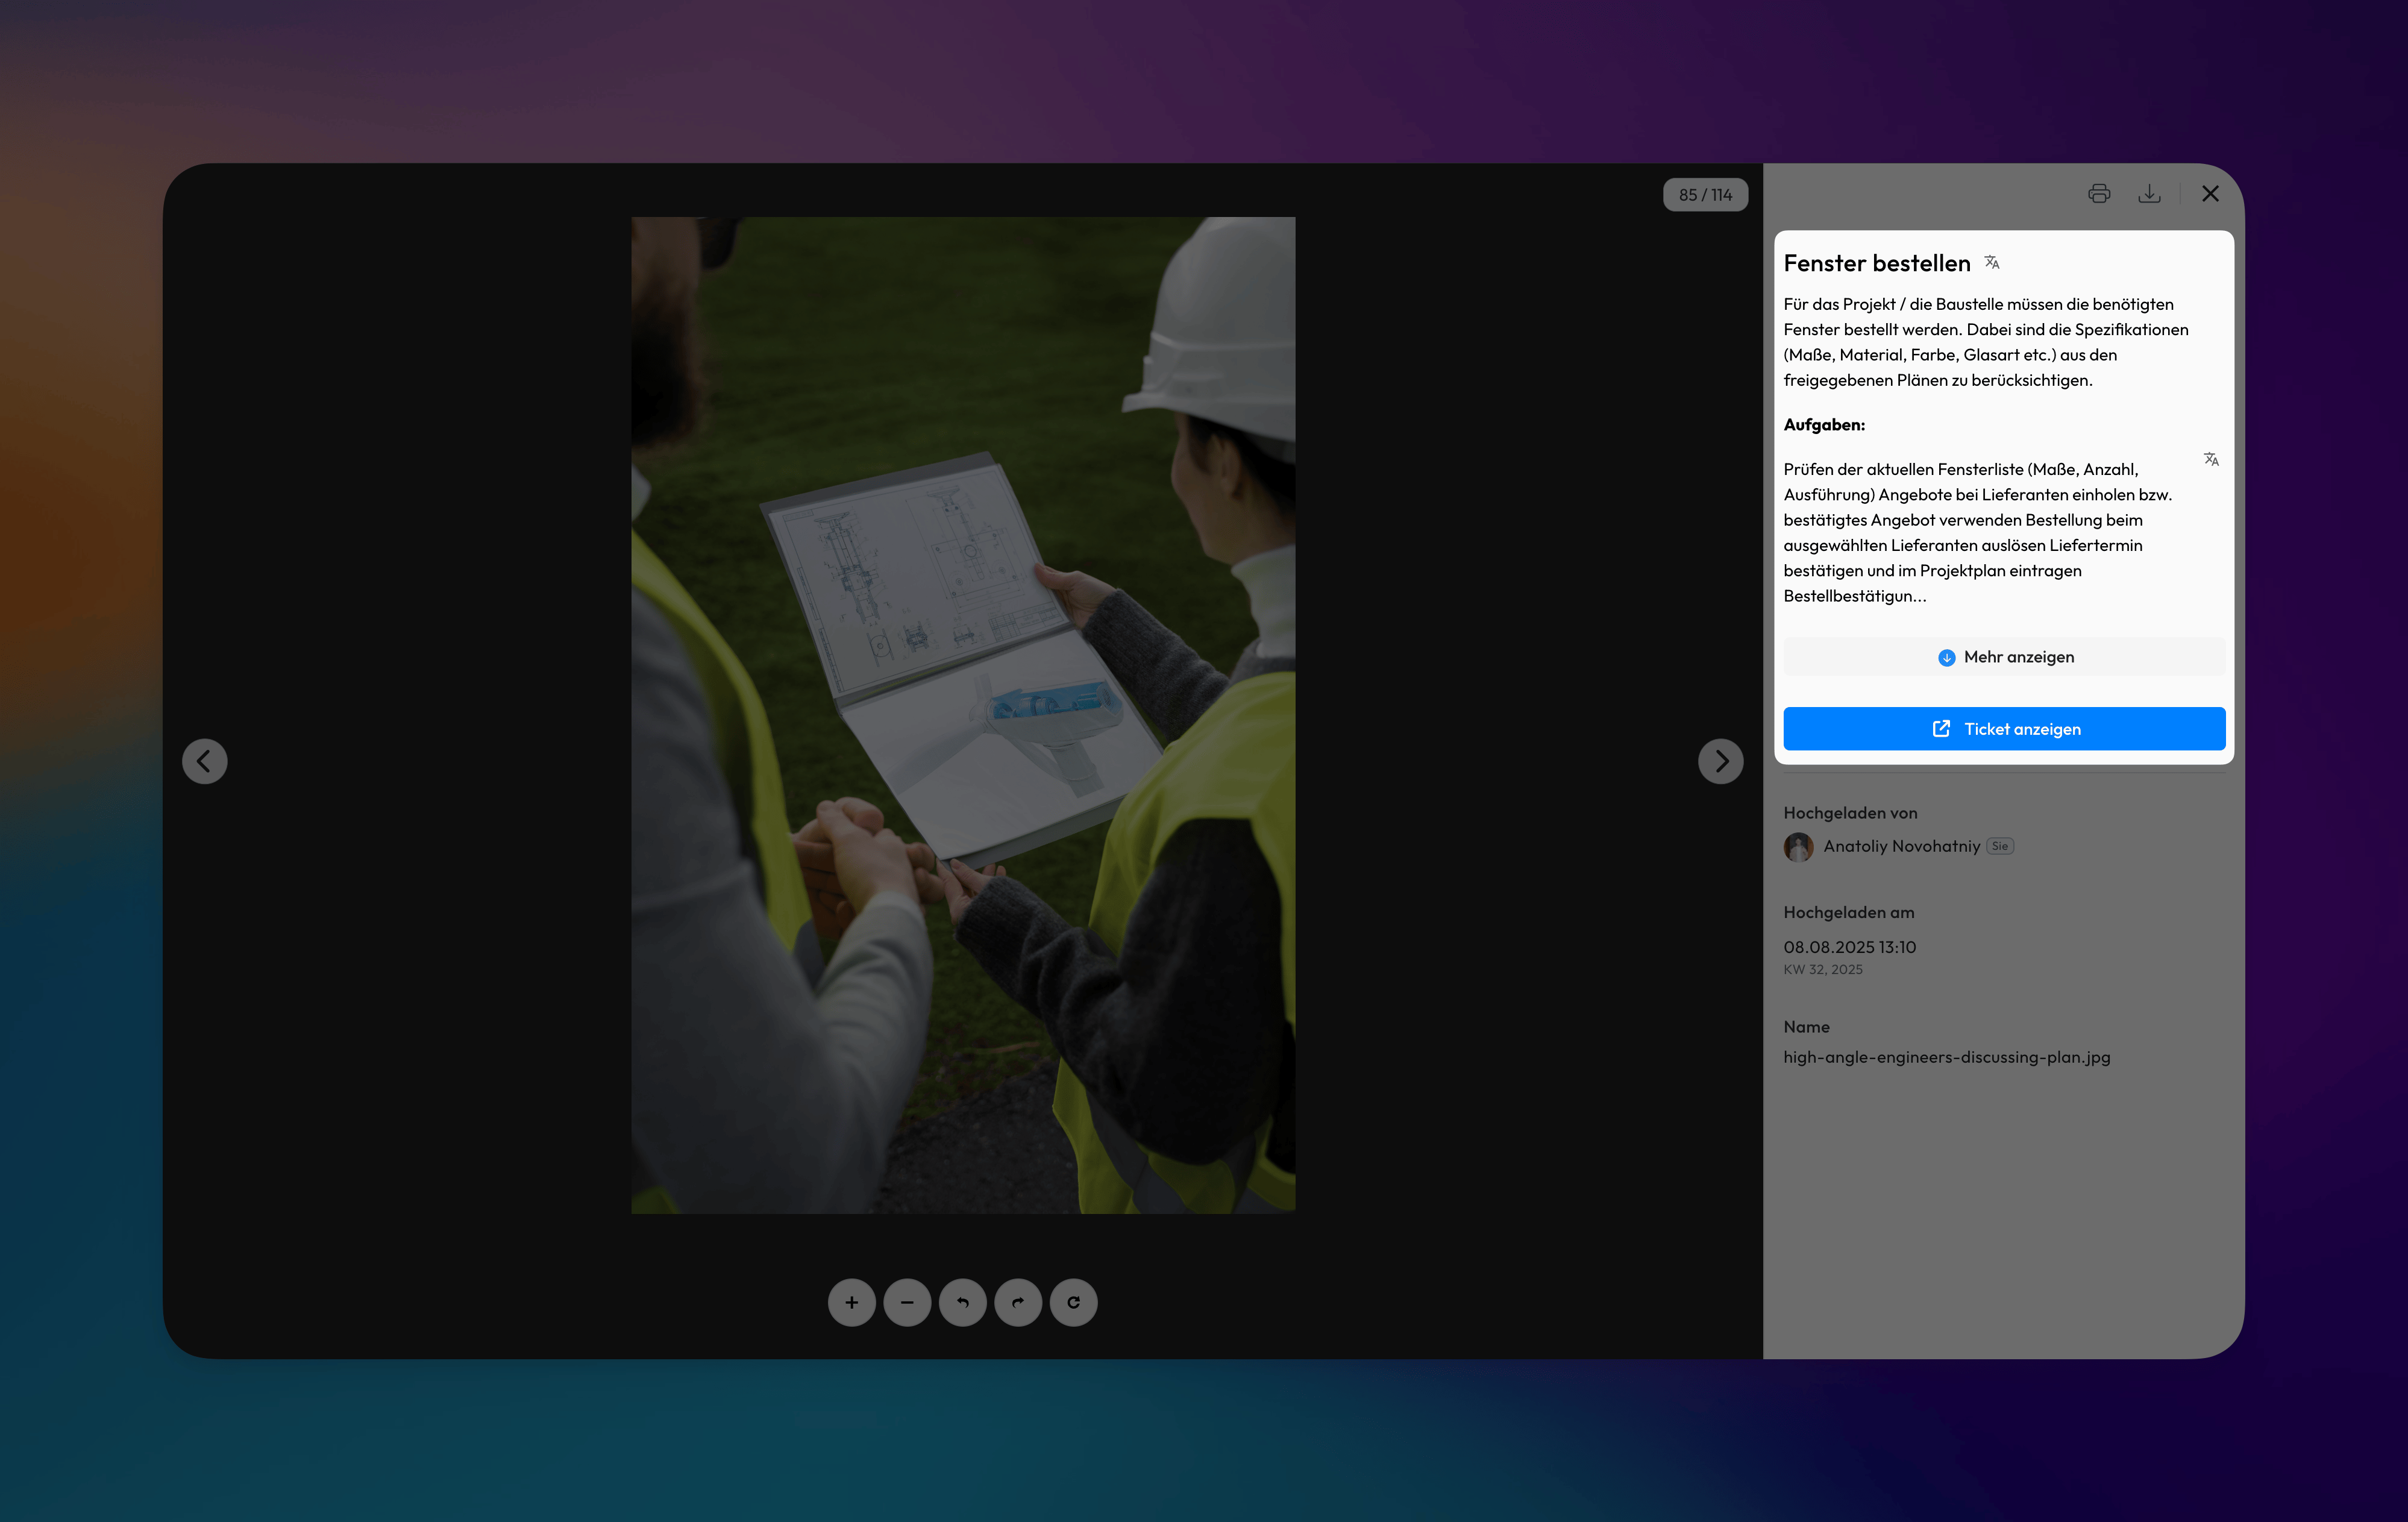Go to the previous image
Image resolution: width=2408 pixels, height=1522 pixels.
(204, 761)
